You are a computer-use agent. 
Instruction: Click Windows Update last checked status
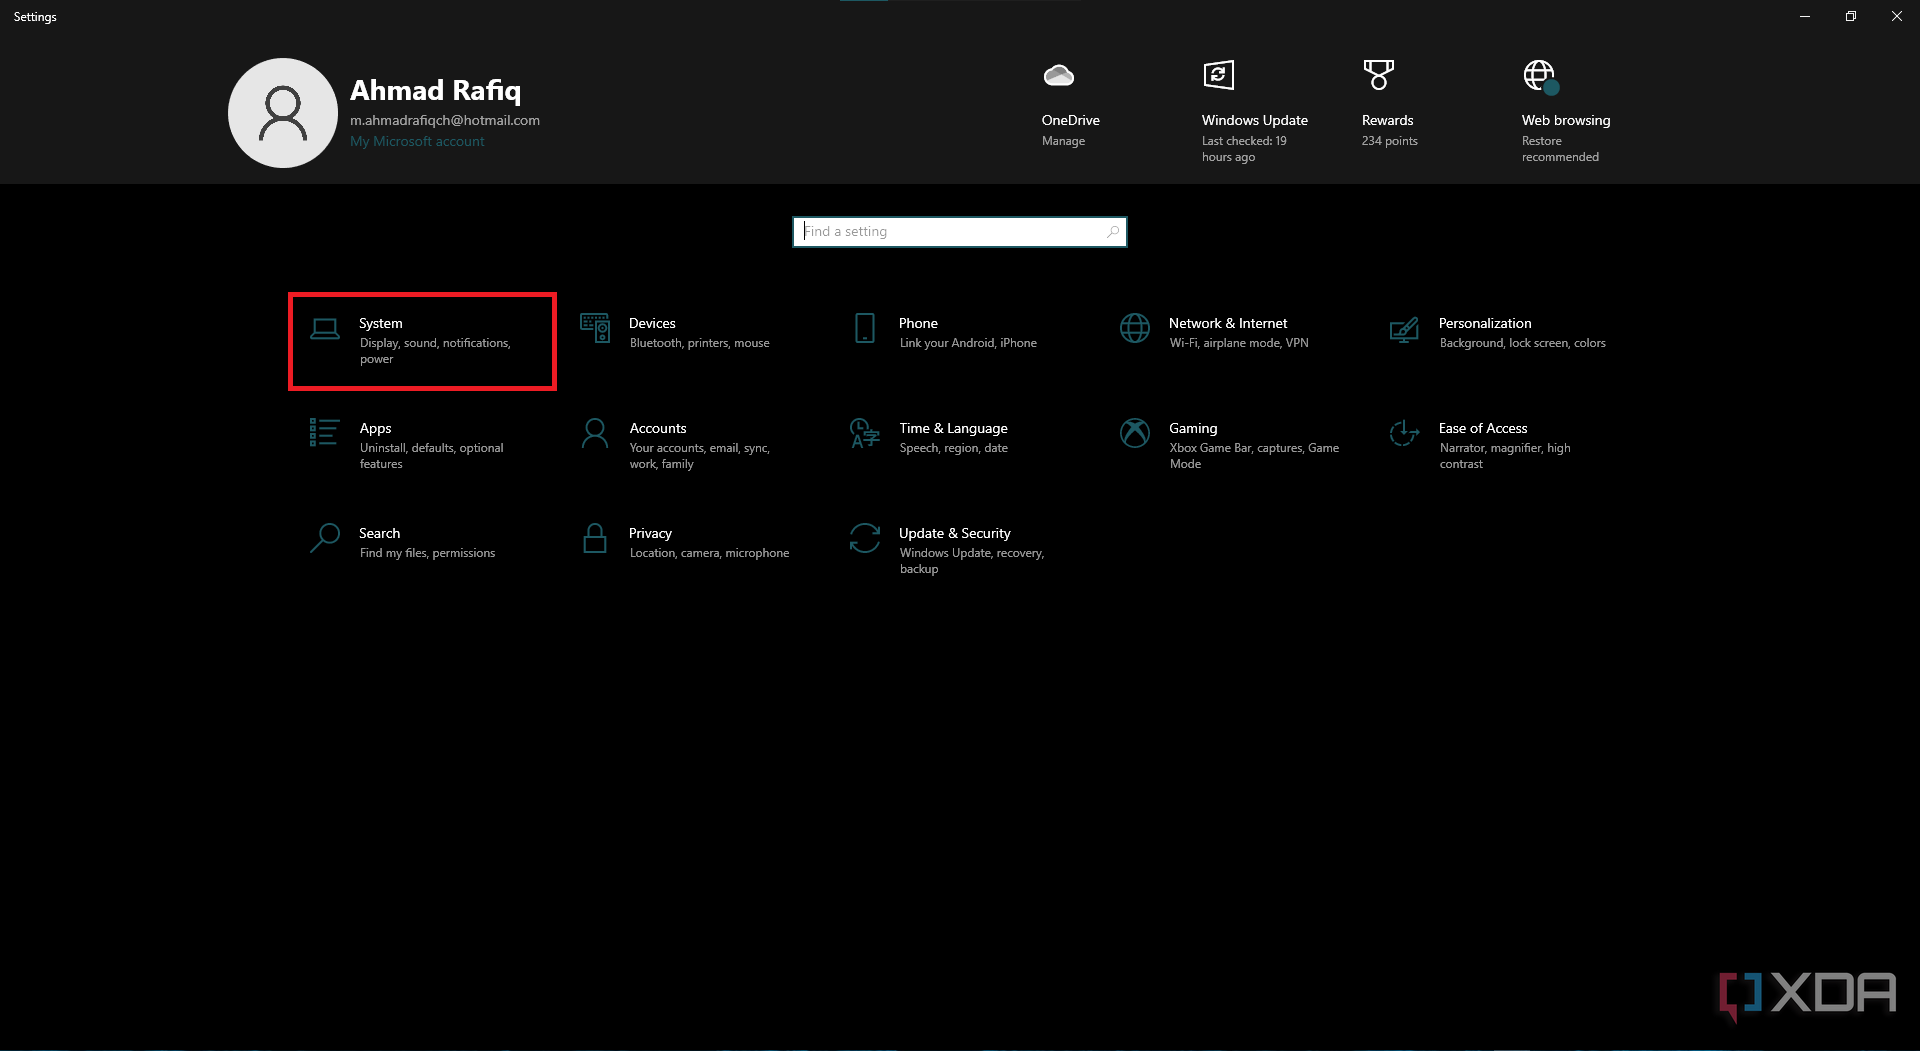coord(1244,149)
